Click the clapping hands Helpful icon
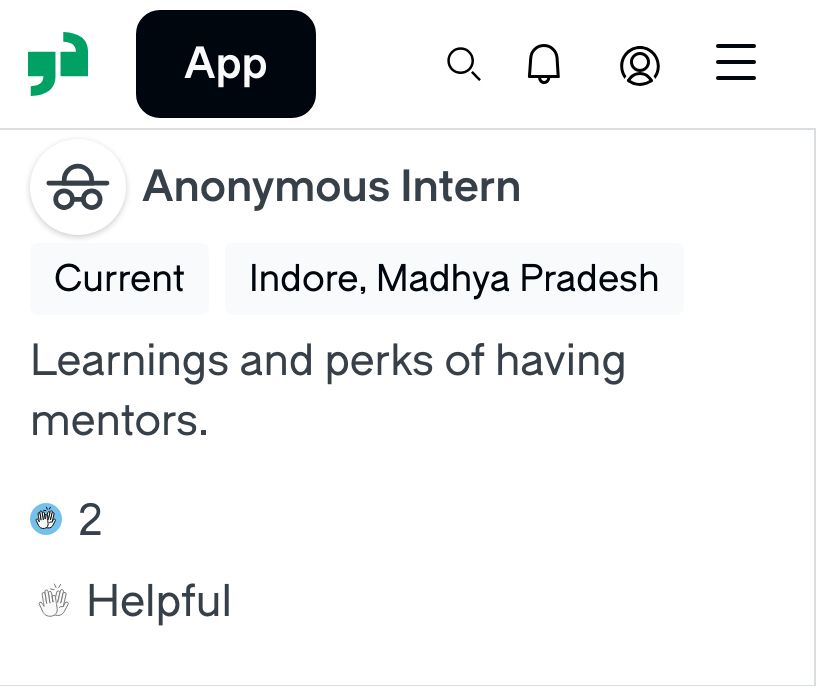This screenshot has height=686, width=816. pos(54,600)
